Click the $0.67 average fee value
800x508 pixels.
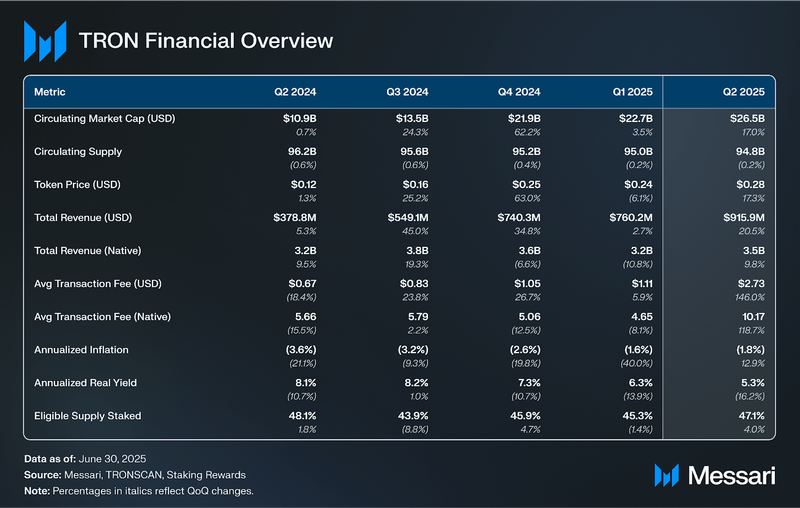click(303, 284)
